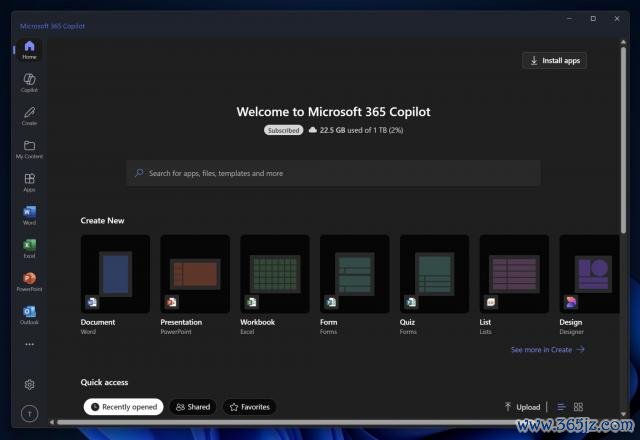The height and width of the screenshot is (440, 640).
Task: Click the scroll left arrow
Action: coord(52,422)
